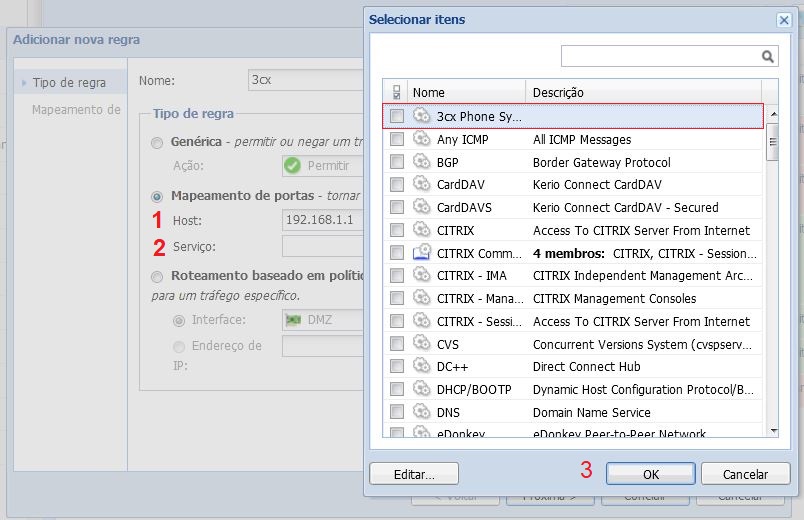Screen dimensions: 804x520
Task: Click 'Border Gateway Protocol' description text
Action: (x=601, y=163)
